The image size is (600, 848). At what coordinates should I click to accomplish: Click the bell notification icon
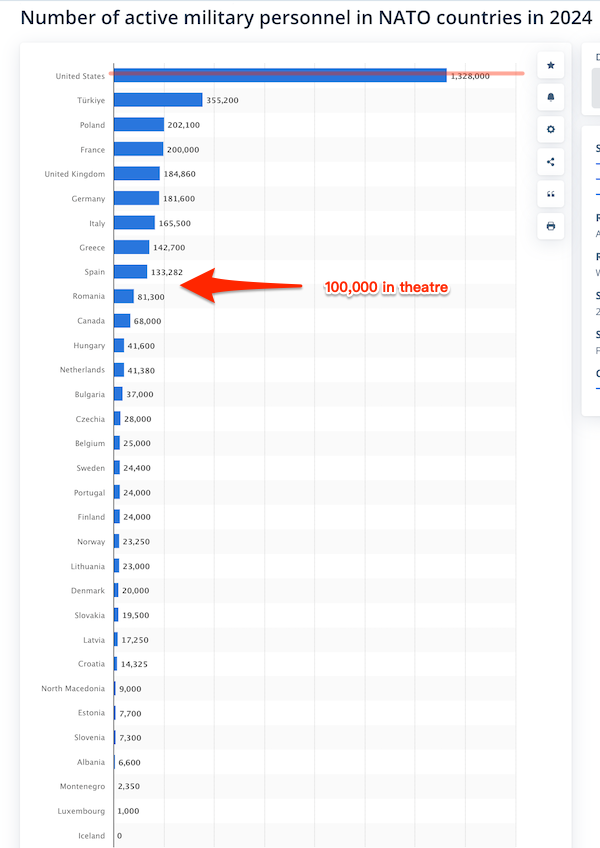[550, 97]
